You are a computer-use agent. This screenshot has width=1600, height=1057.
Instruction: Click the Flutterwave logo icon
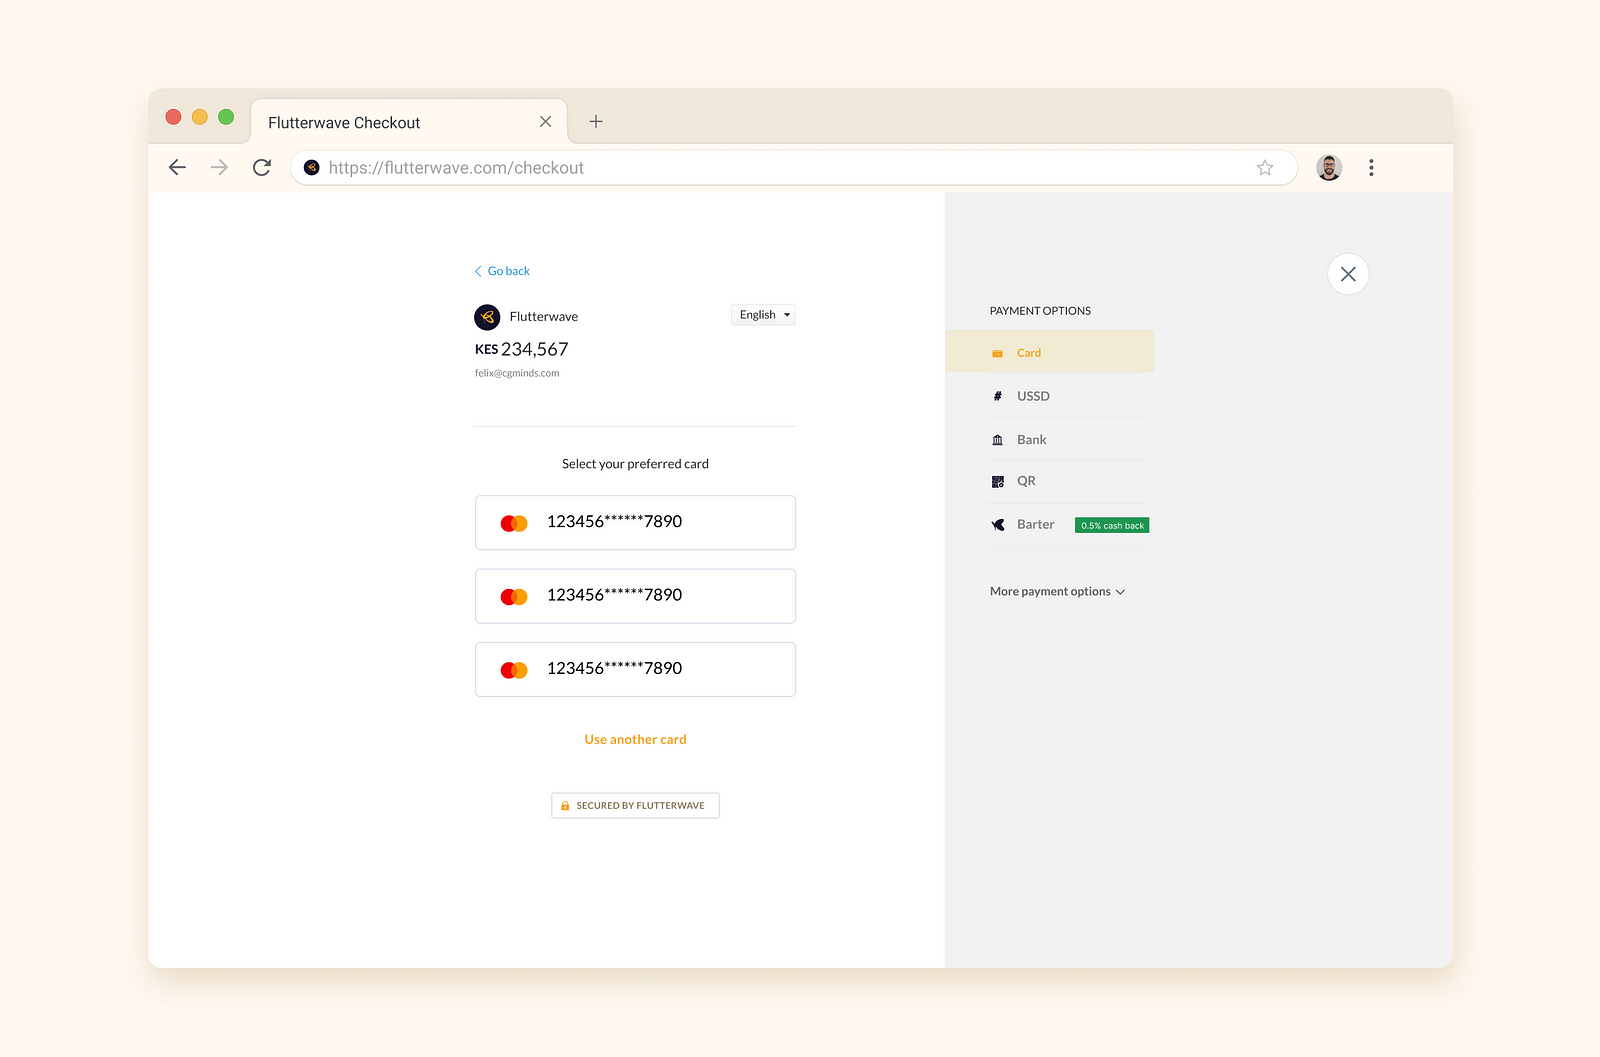(x=487, y=317)
